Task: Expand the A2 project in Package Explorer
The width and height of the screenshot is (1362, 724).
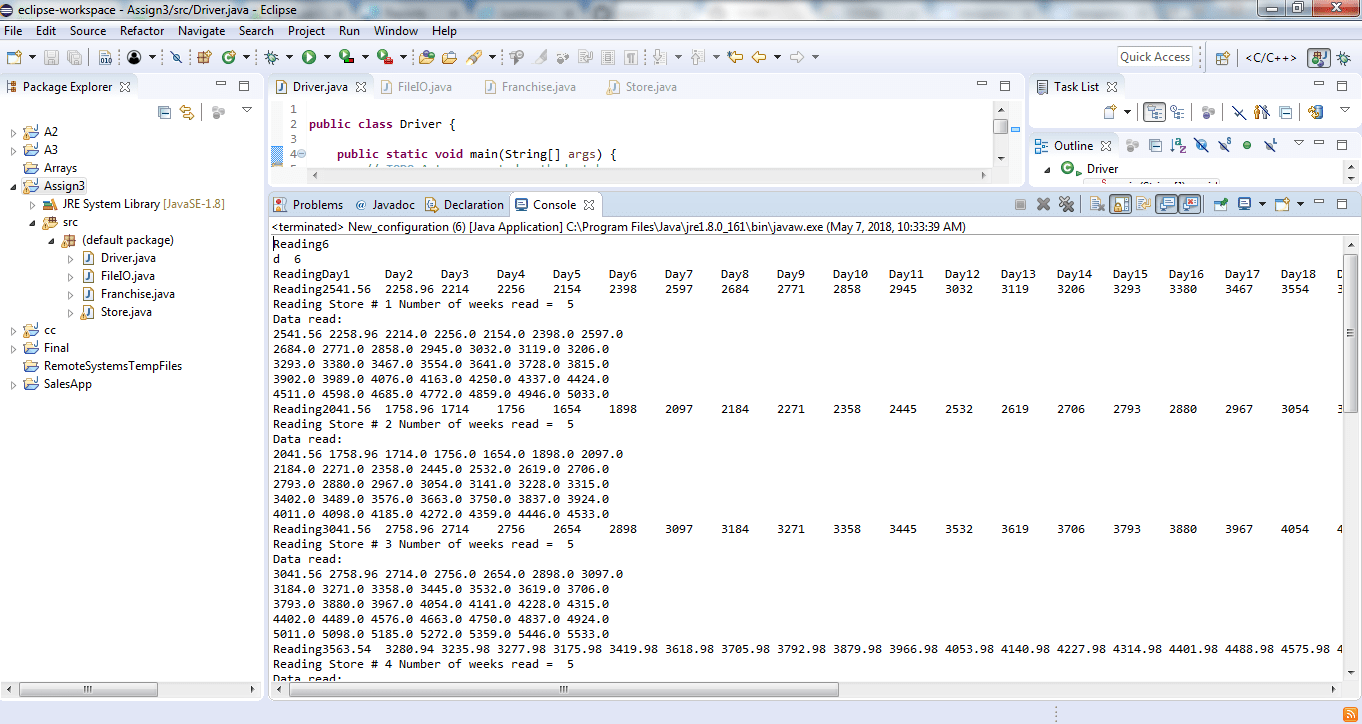Action: [x=13, y=132]
